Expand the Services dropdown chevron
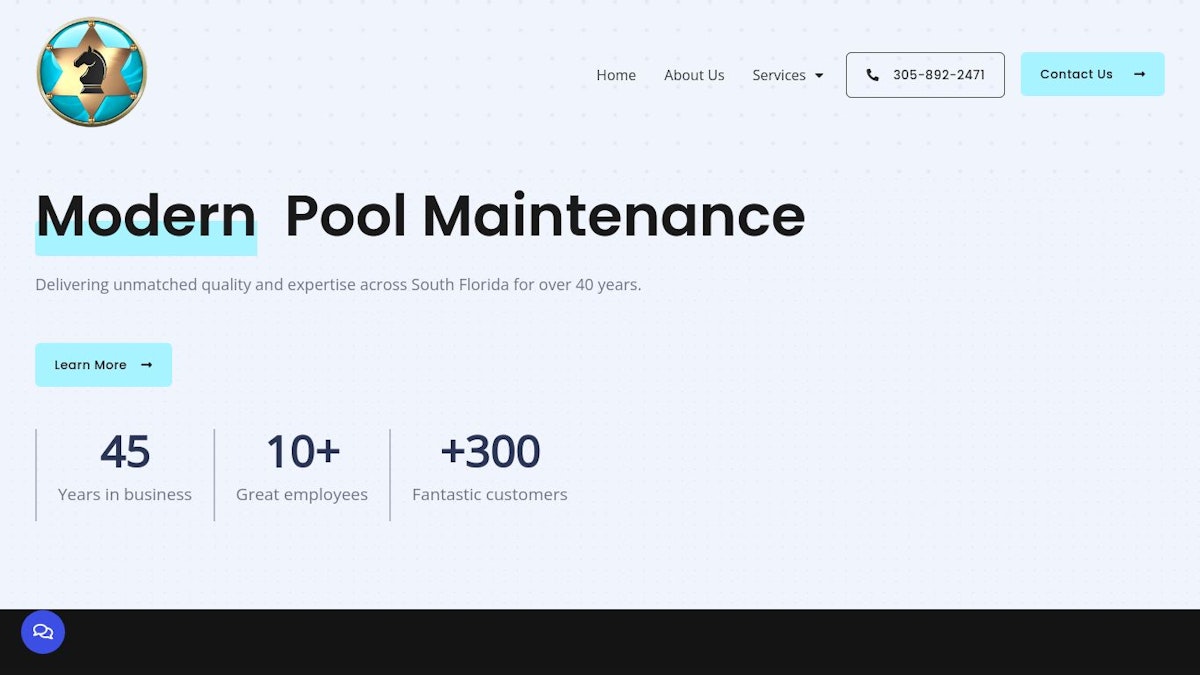 (x=818, y=75)
